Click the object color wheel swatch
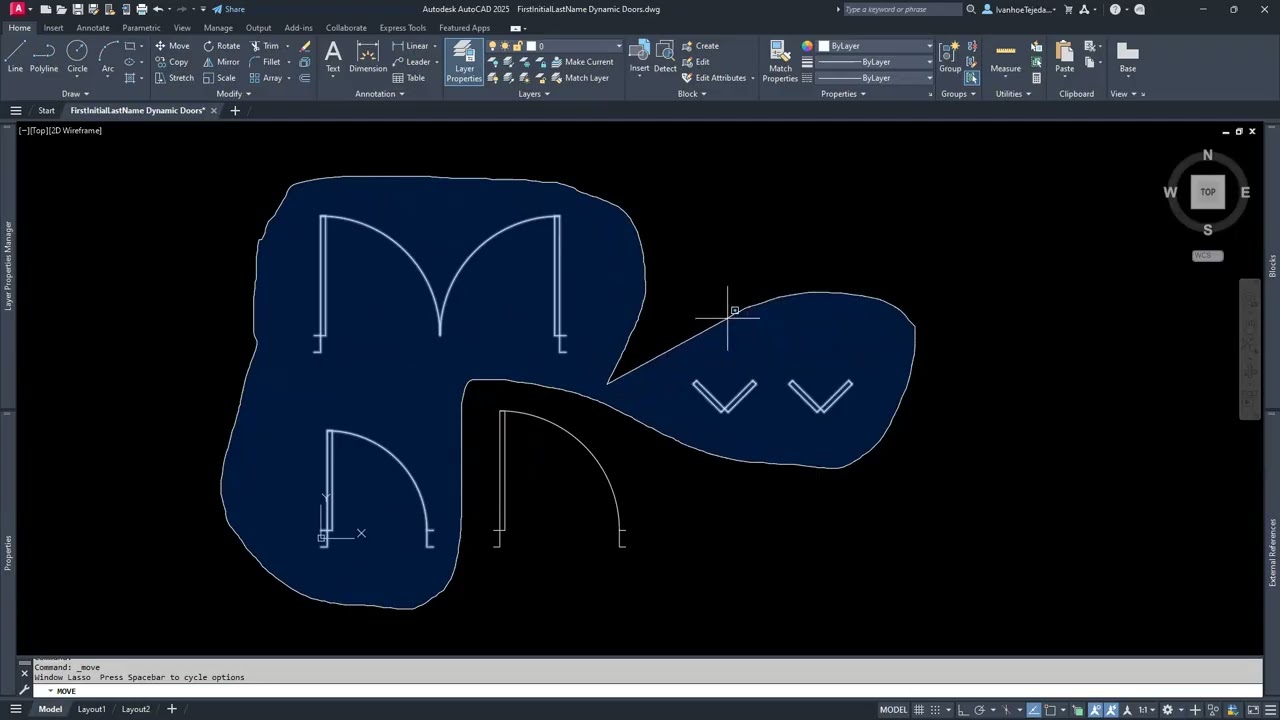 (x=807, y=46)
